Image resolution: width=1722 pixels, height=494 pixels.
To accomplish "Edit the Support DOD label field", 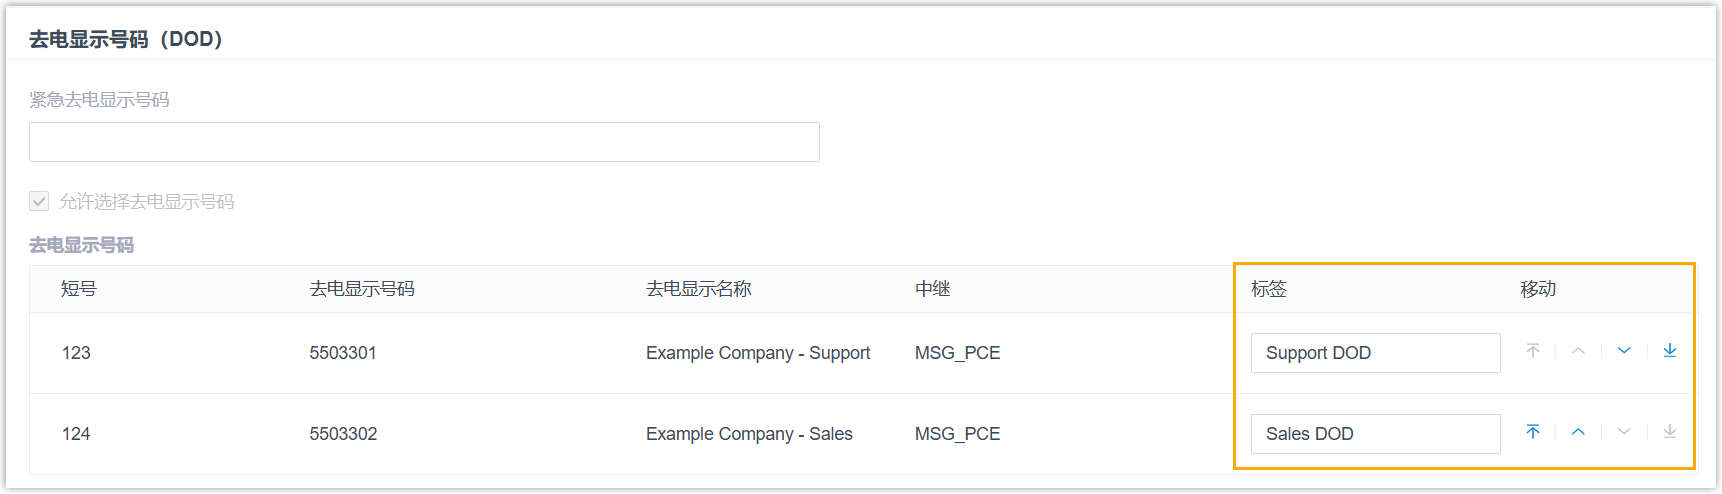I will click(1375, 353).
